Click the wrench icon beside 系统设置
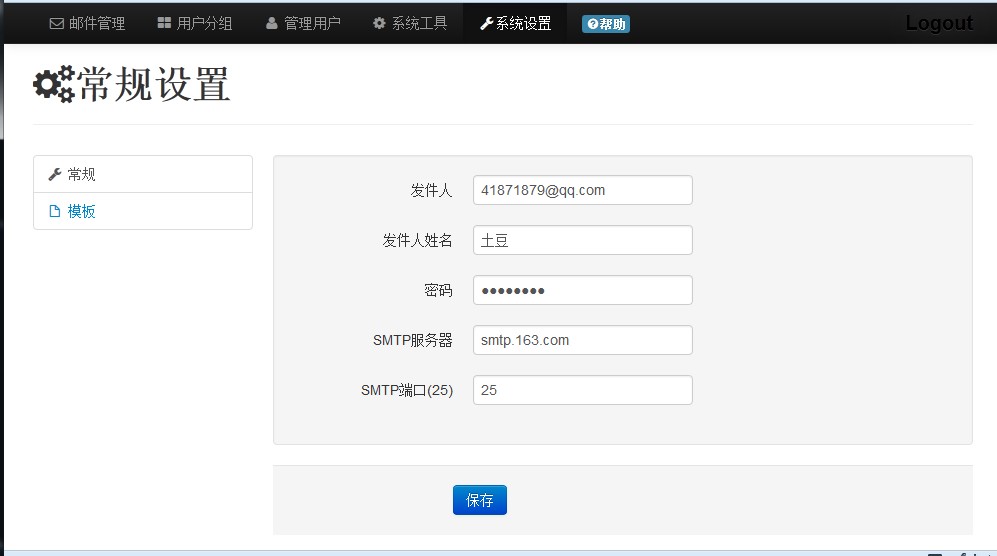The height and width of the screenshot is (556, 997). point(486,23)
